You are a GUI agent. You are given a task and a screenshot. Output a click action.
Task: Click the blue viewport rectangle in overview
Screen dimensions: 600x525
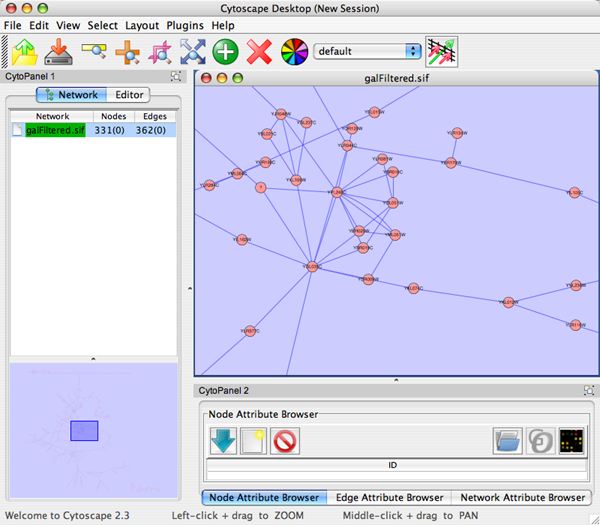[84, 430]
